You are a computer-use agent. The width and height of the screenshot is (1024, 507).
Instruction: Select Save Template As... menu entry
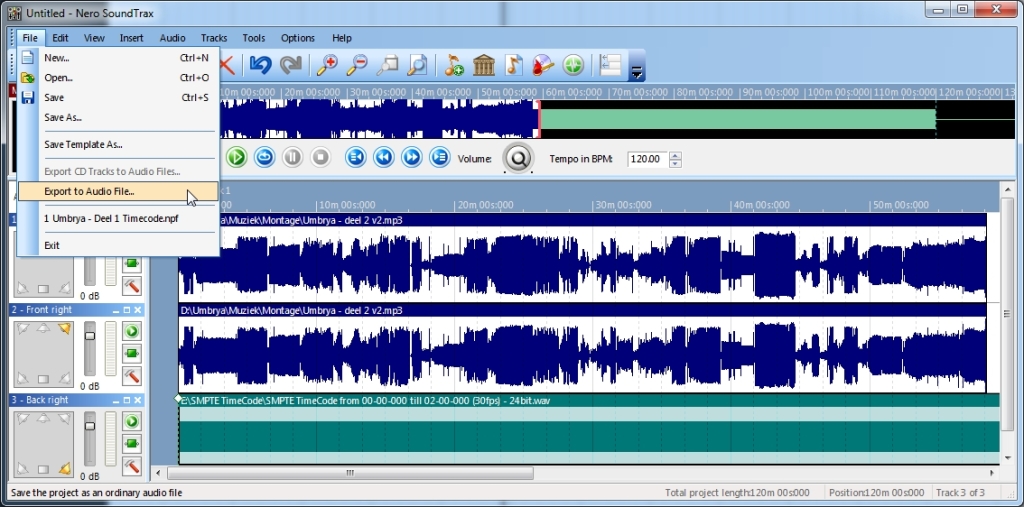(118, 144)
